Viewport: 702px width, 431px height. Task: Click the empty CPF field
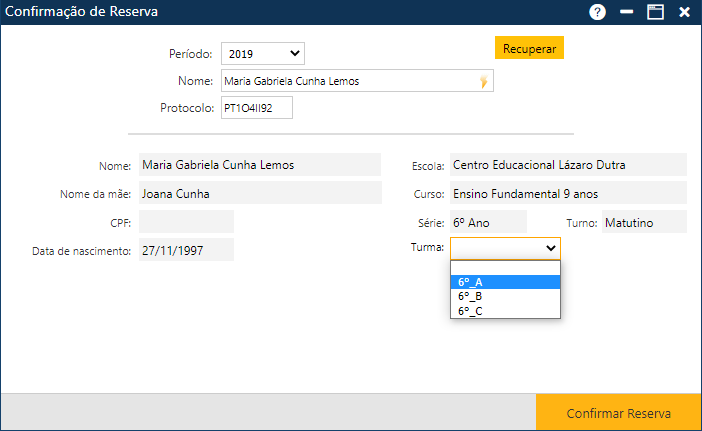tap(186, 221)
